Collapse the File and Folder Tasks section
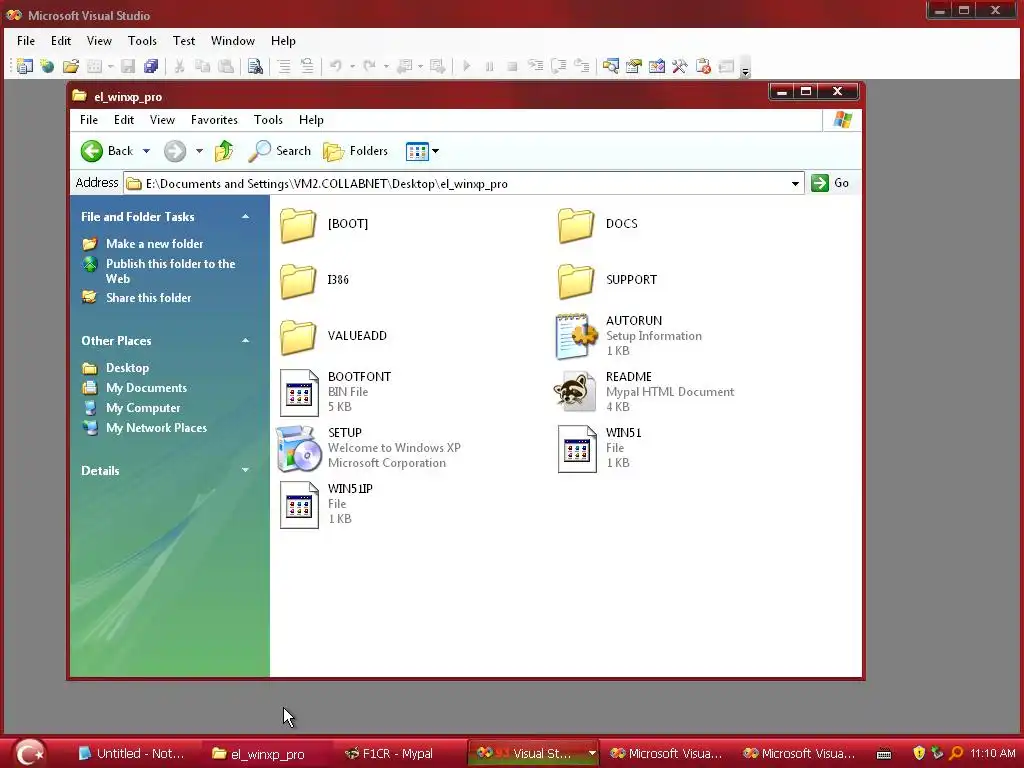Image resolution: width=1024 pixels, height=768 pixels. click(x=246, y=216)
